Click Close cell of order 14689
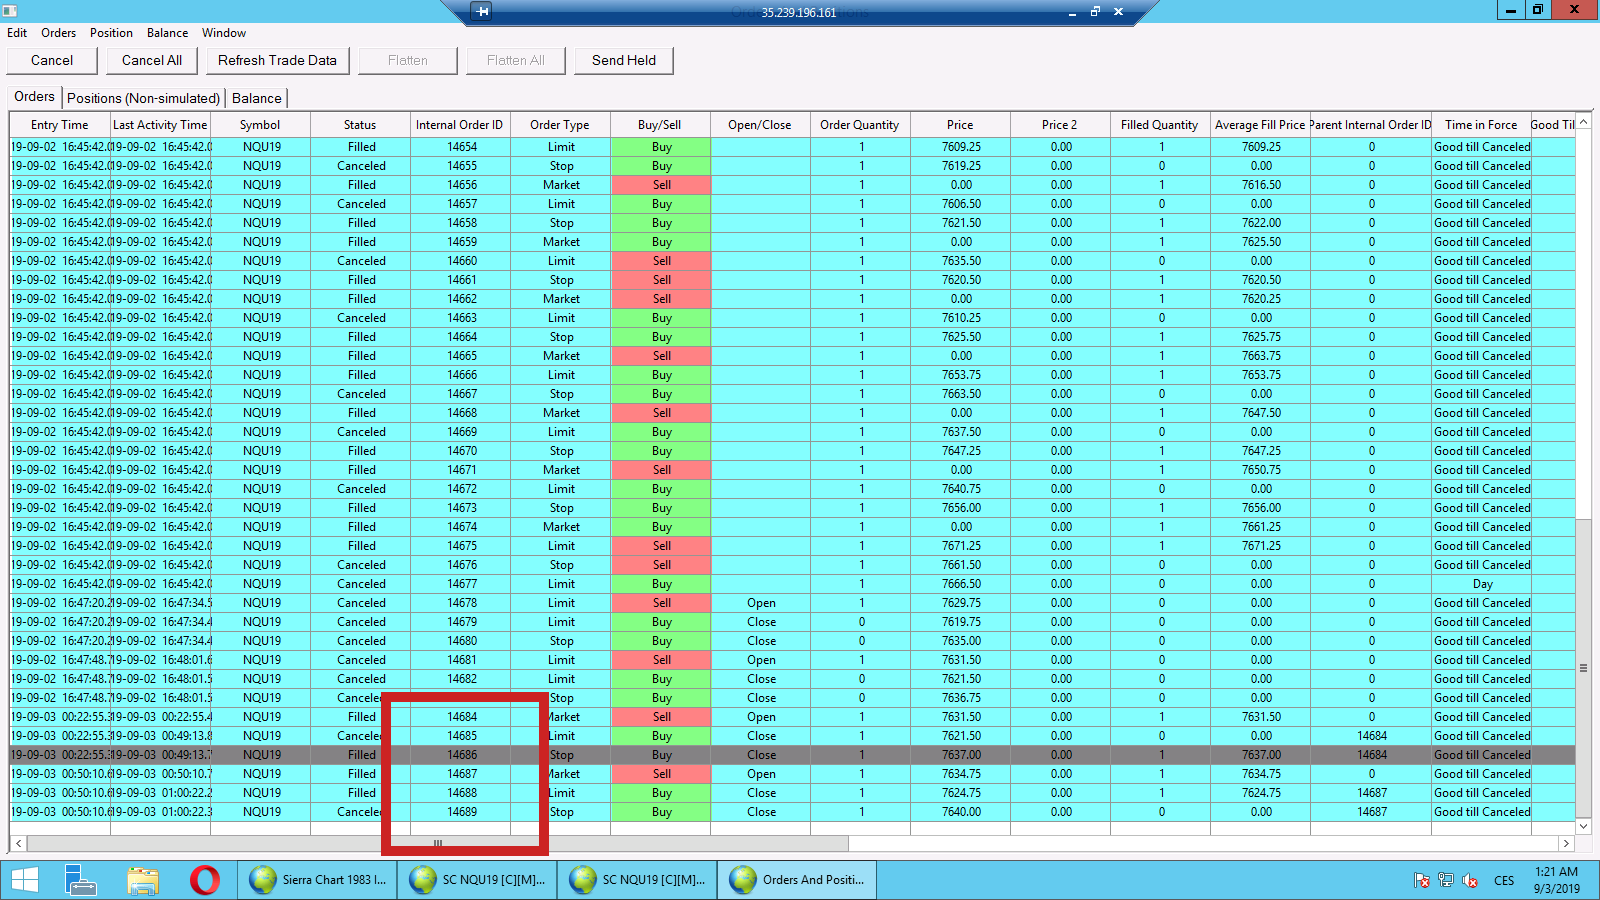The width and height of the screenshot is (1600, 900). point(761,812)
